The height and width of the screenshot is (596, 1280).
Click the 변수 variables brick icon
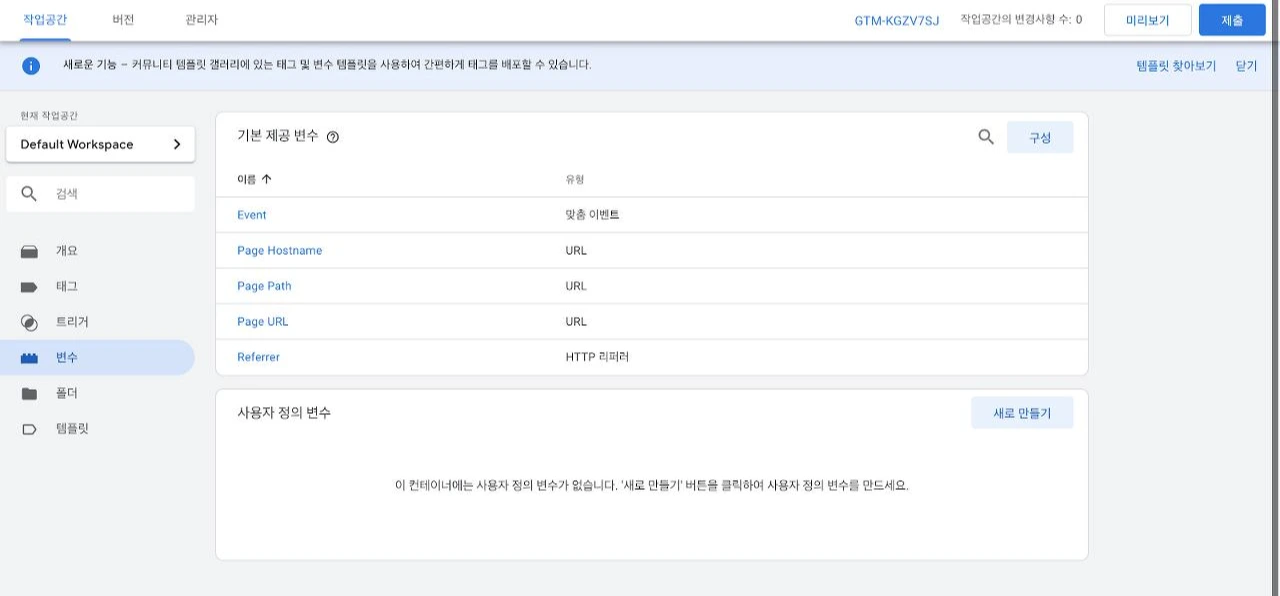click(29, 358)
